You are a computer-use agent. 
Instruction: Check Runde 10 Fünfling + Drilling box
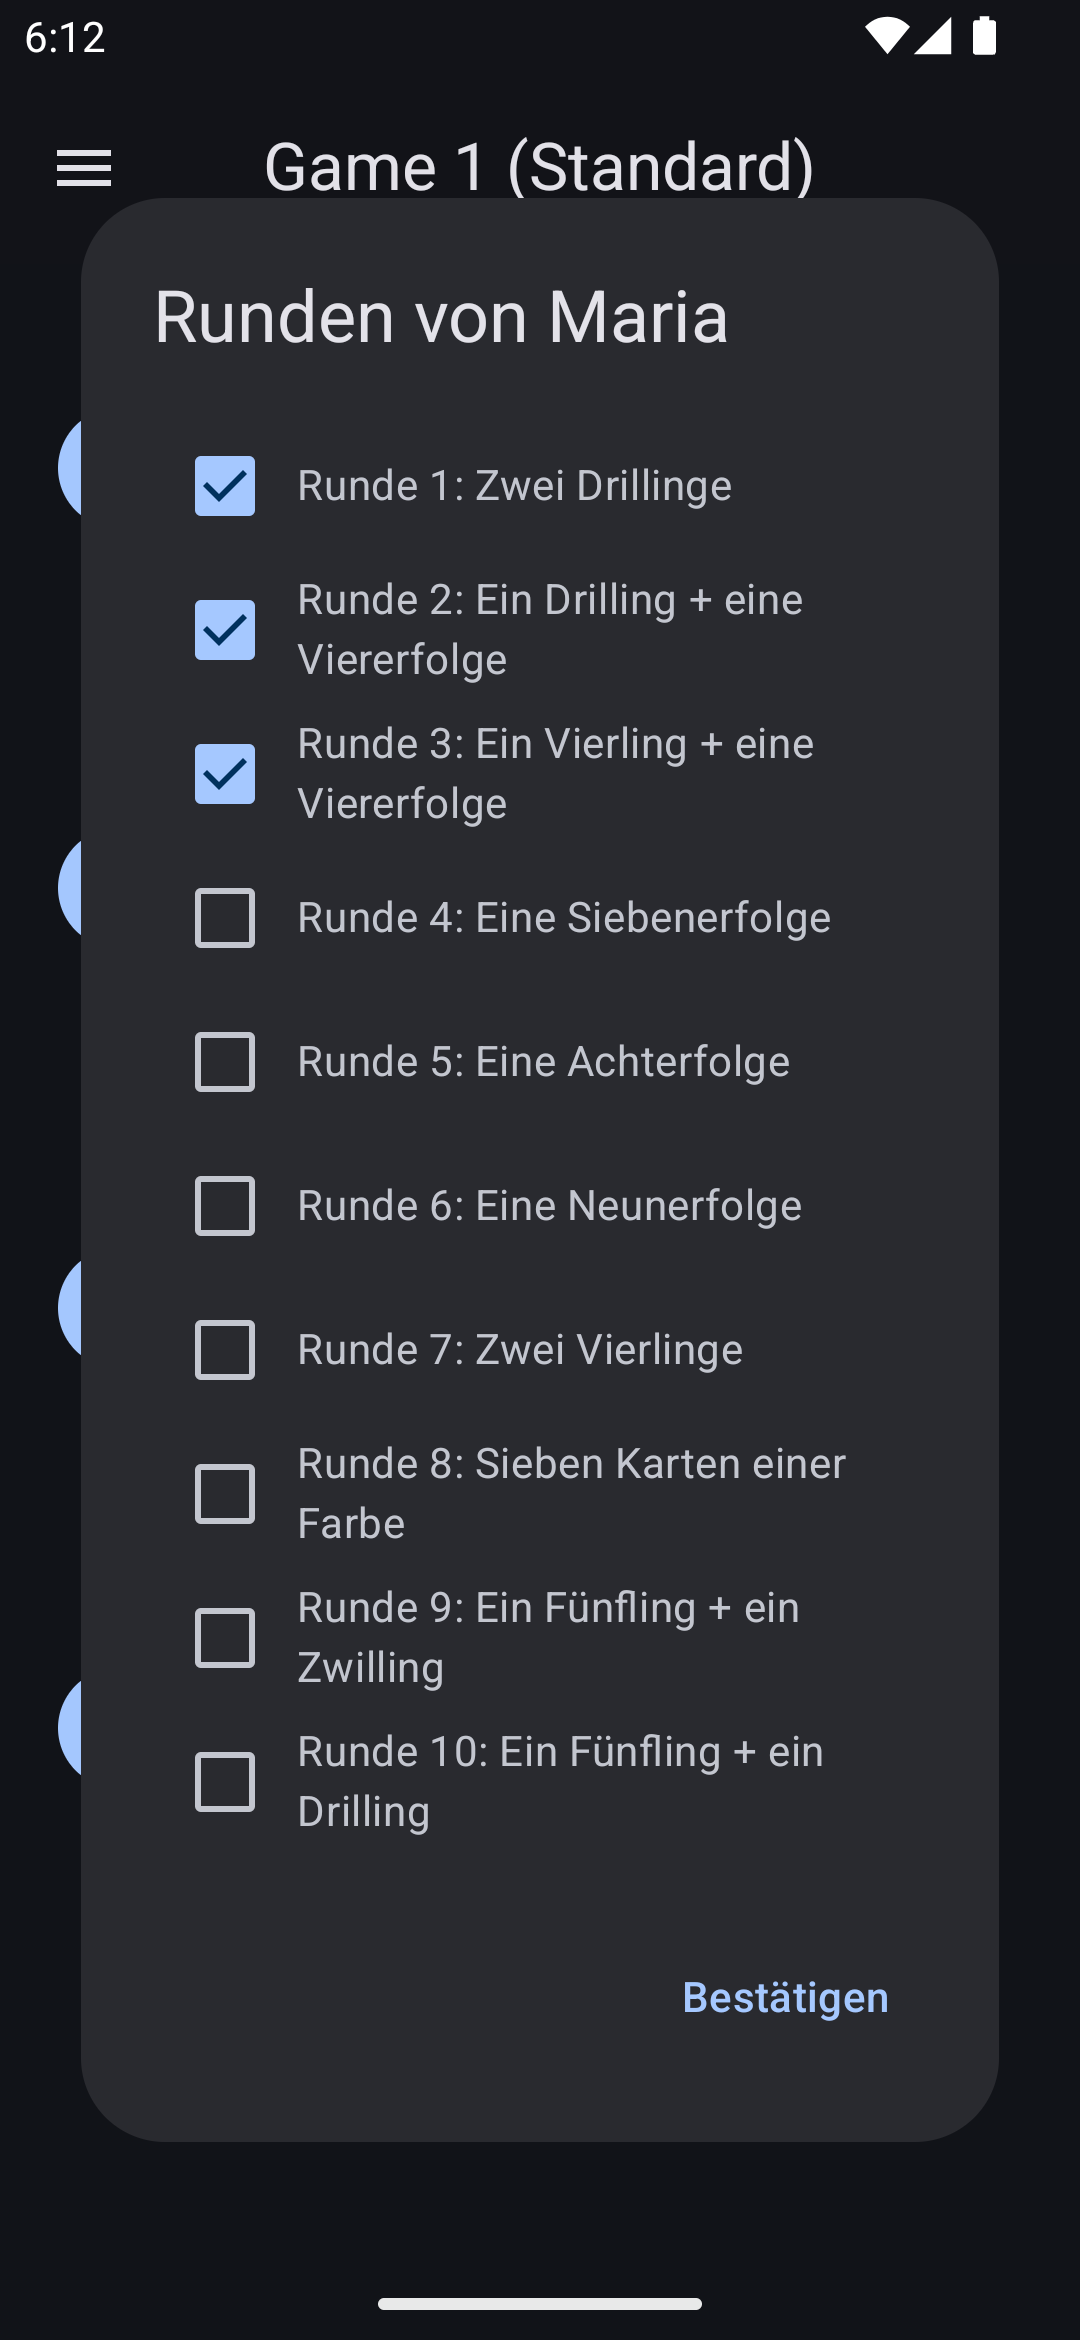(225, 1782)
